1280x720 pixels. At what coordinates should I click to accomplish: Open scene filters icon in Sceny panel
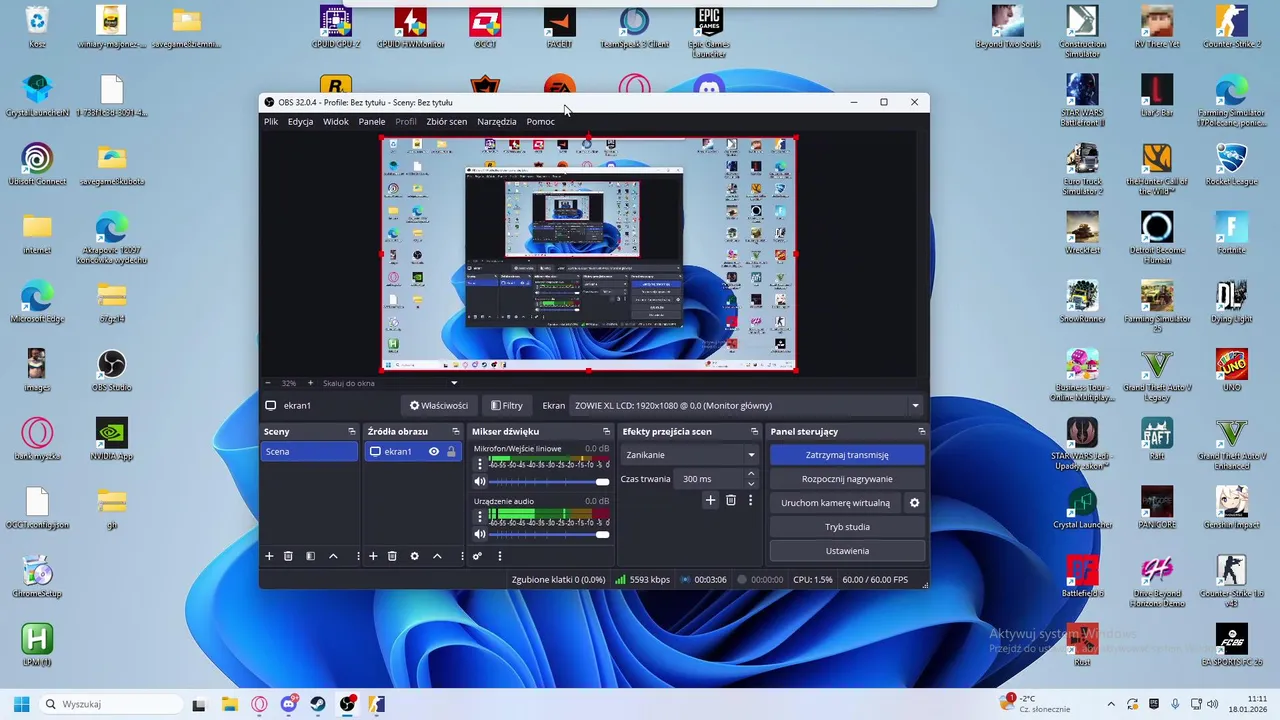[x=311, y=556]
